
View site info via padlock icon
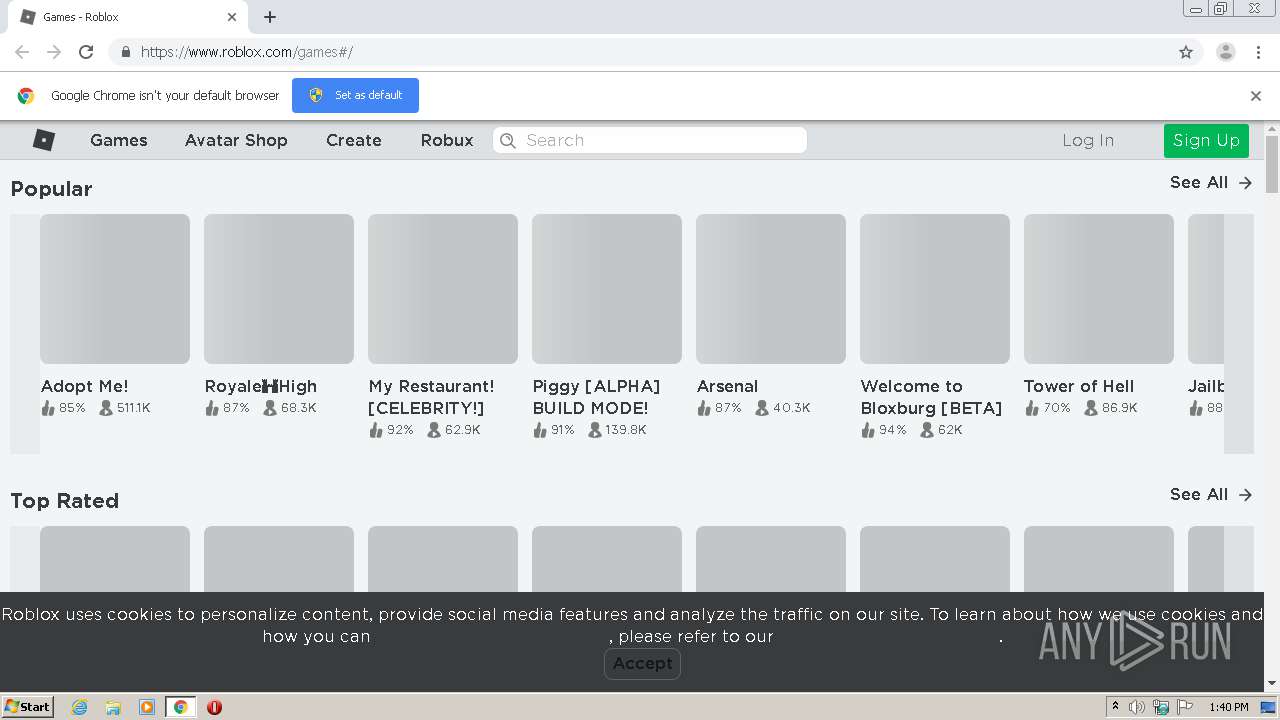(x=125, y=52)
